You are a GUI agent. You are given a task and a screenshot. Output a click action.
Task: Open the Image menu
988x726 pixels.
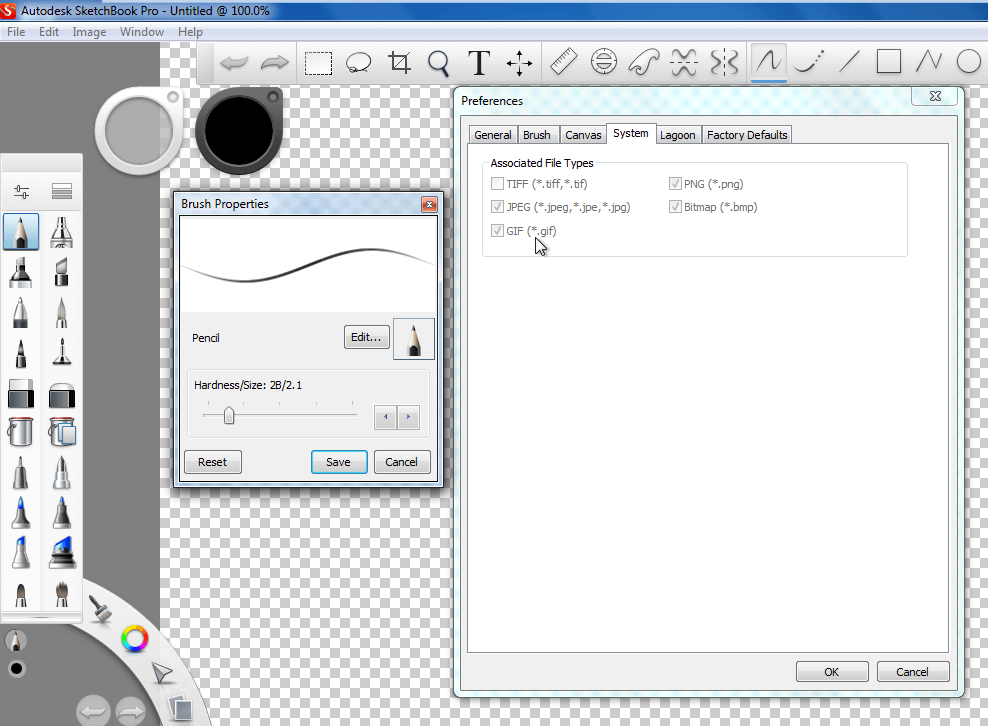89,31
